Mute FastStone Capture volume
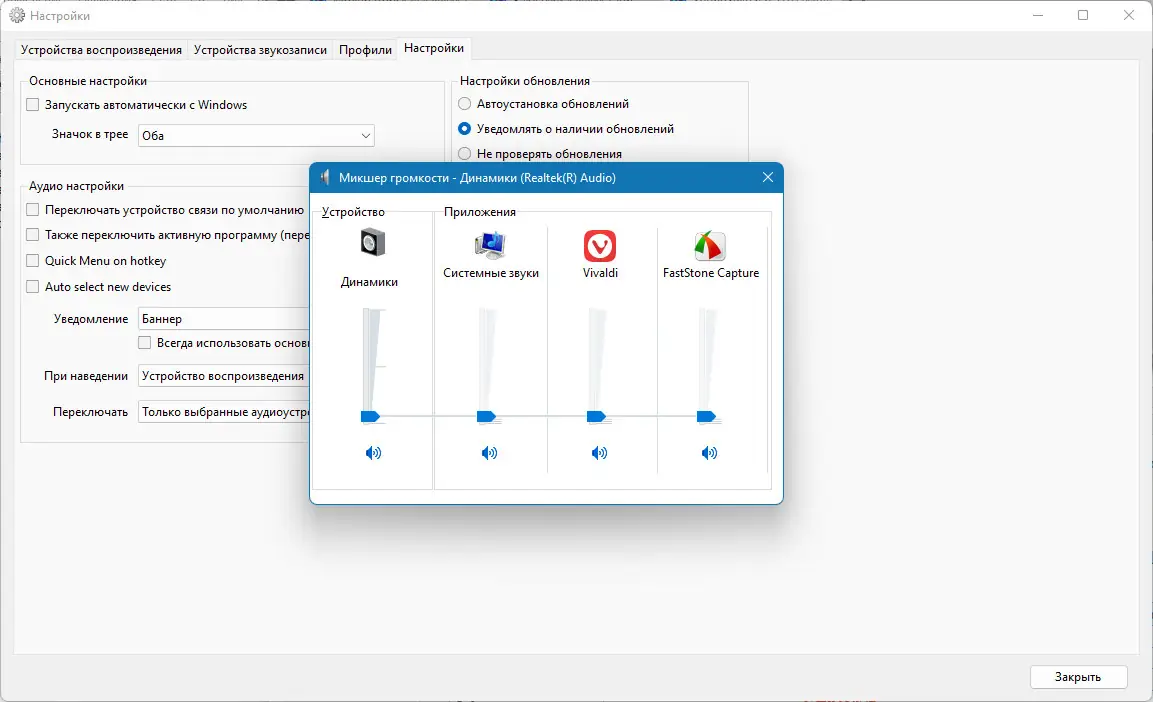 [710, 453]
